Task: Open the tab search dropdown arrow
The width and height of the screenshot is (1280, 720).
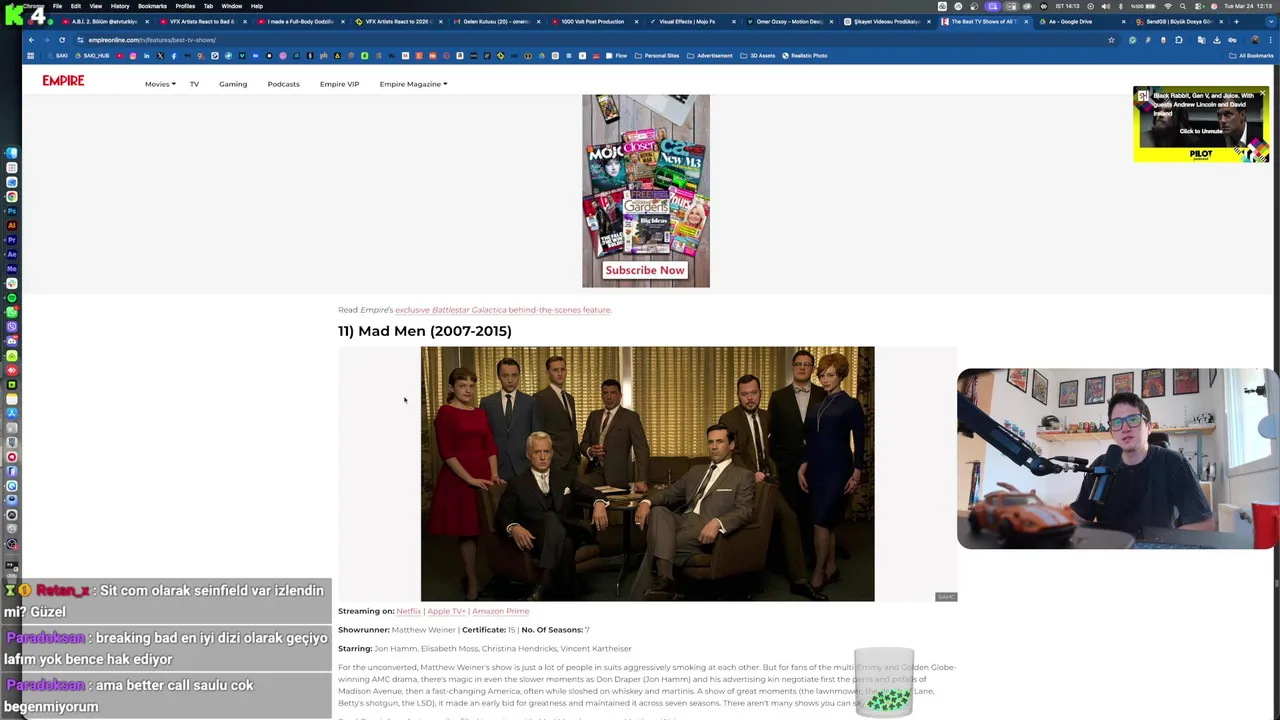Action: pos(1270,21)
